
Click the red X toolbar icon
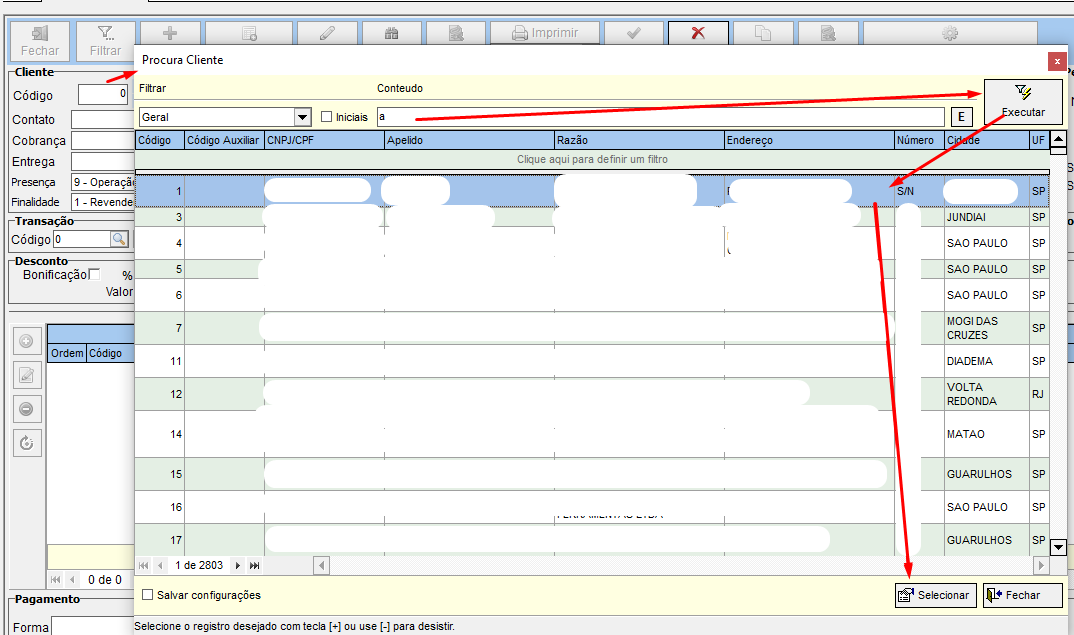[x=698, y=33]
